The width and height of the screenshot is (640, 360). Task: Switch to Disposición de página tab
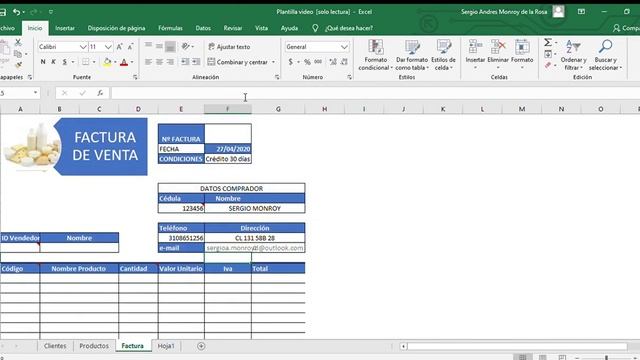[116, 28]
